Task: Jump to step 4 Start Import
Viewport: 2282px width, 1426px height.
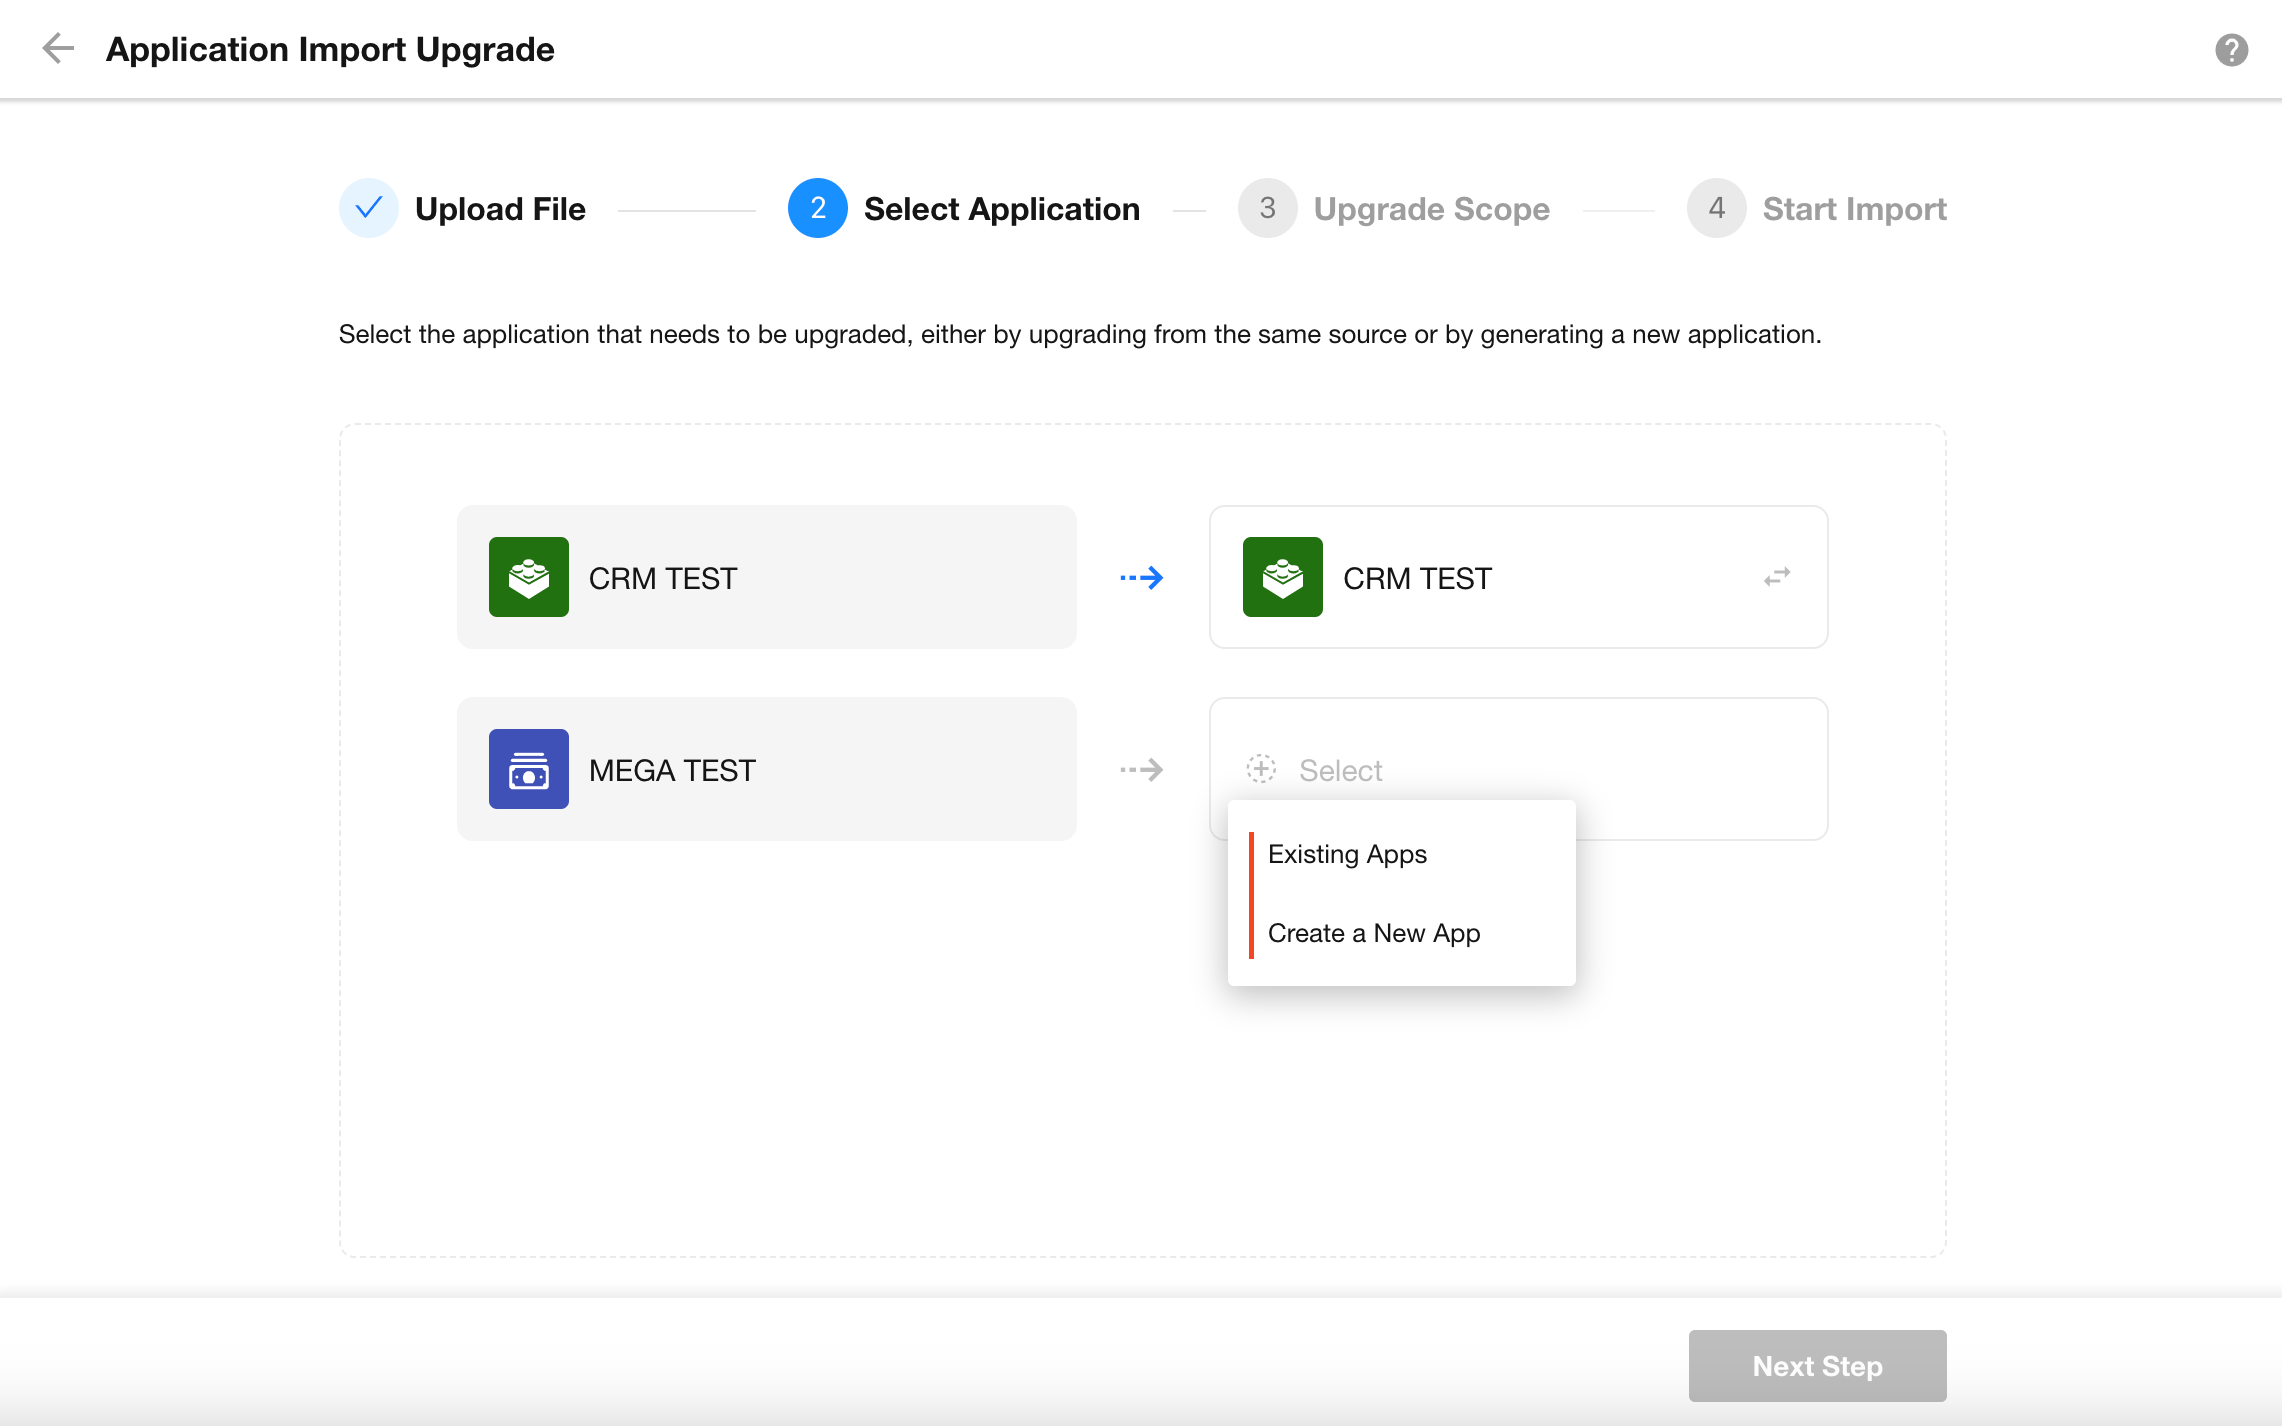Action: tap(1716, 208)
